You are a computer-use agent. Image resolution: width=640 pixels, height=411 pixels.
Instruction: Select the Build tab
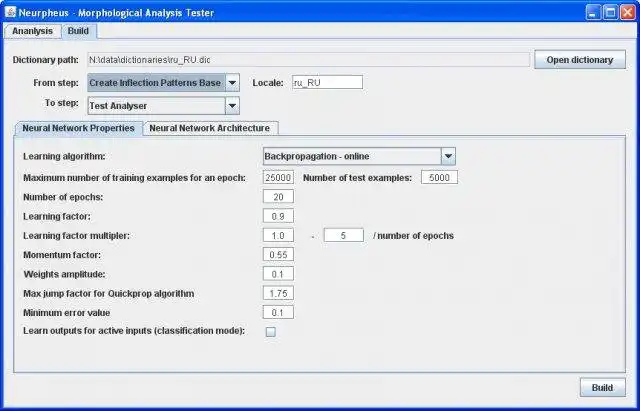[78, 31]
